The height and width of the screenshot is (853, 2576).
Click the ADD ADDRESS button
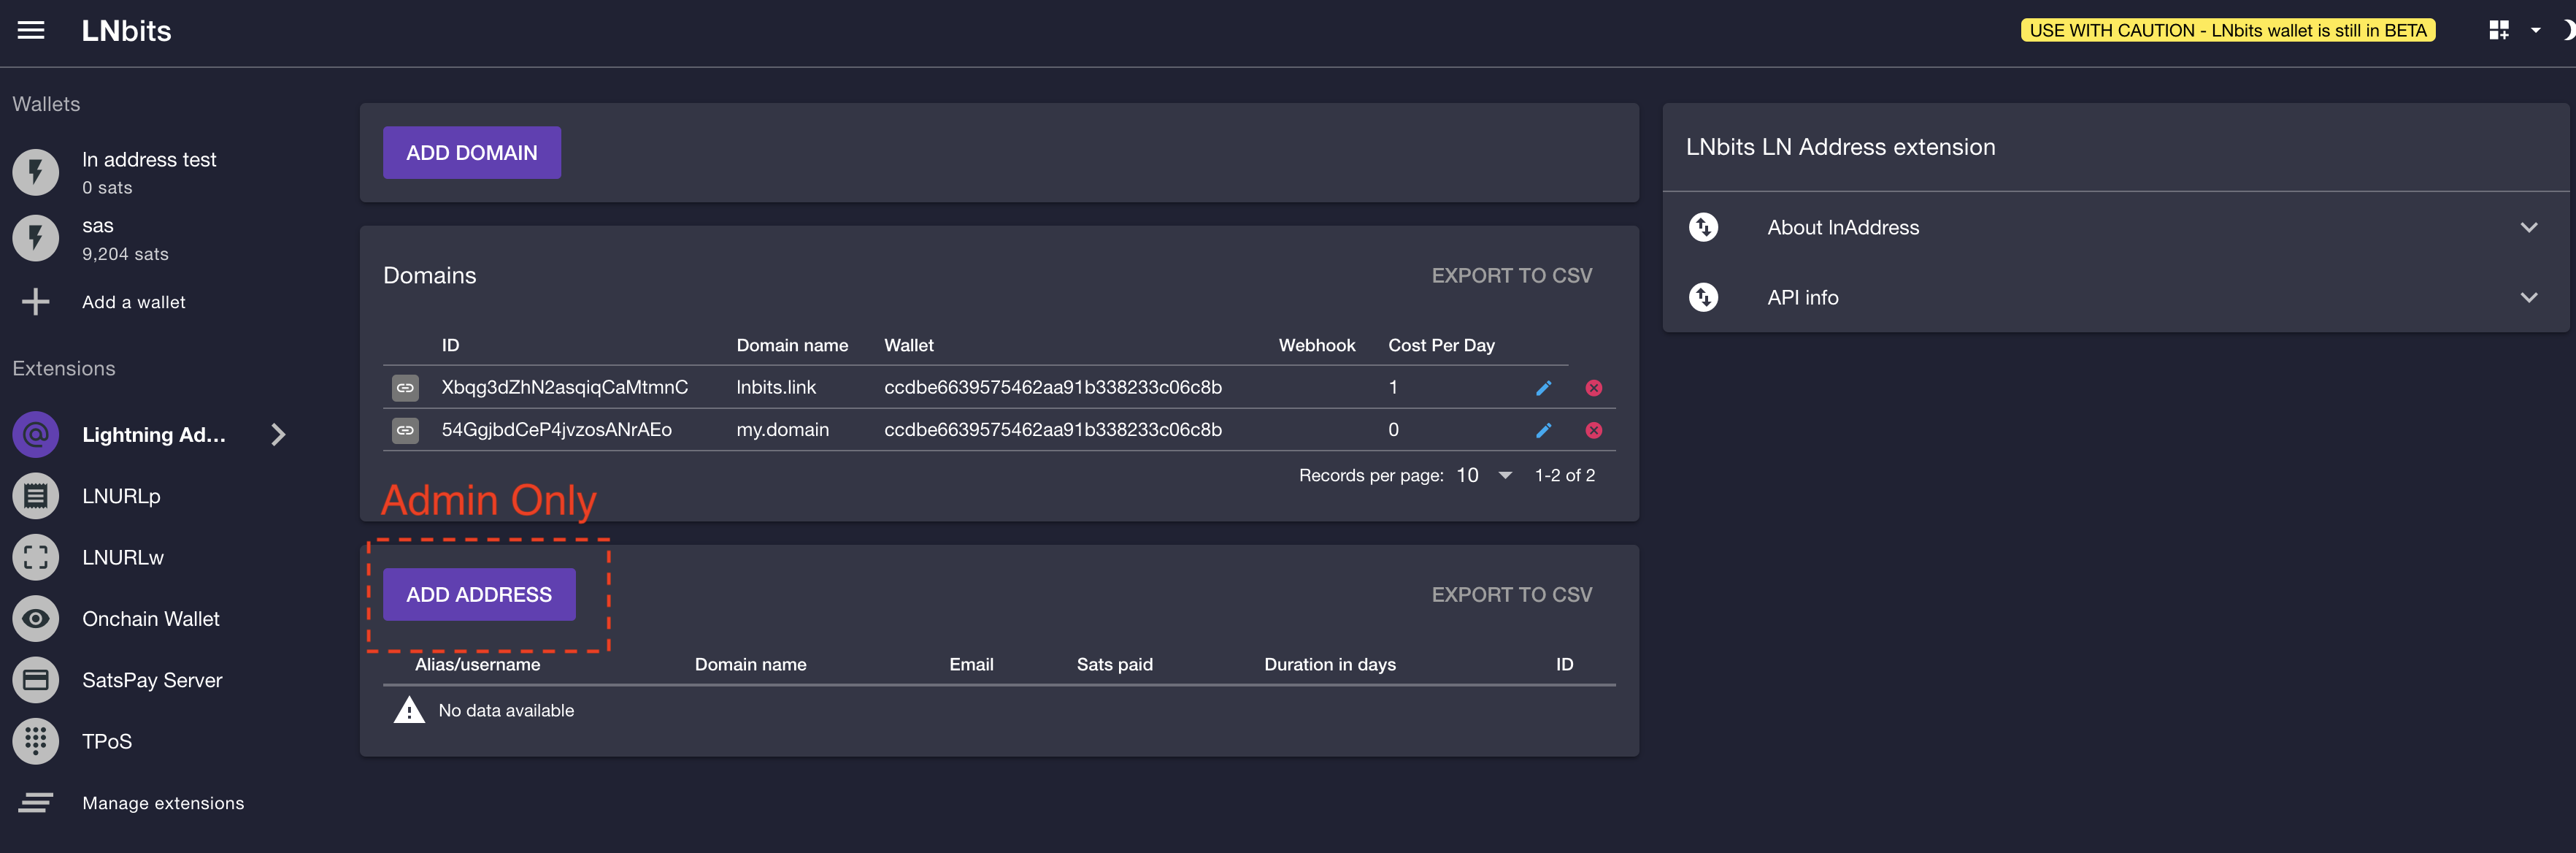tap(479, 594)
